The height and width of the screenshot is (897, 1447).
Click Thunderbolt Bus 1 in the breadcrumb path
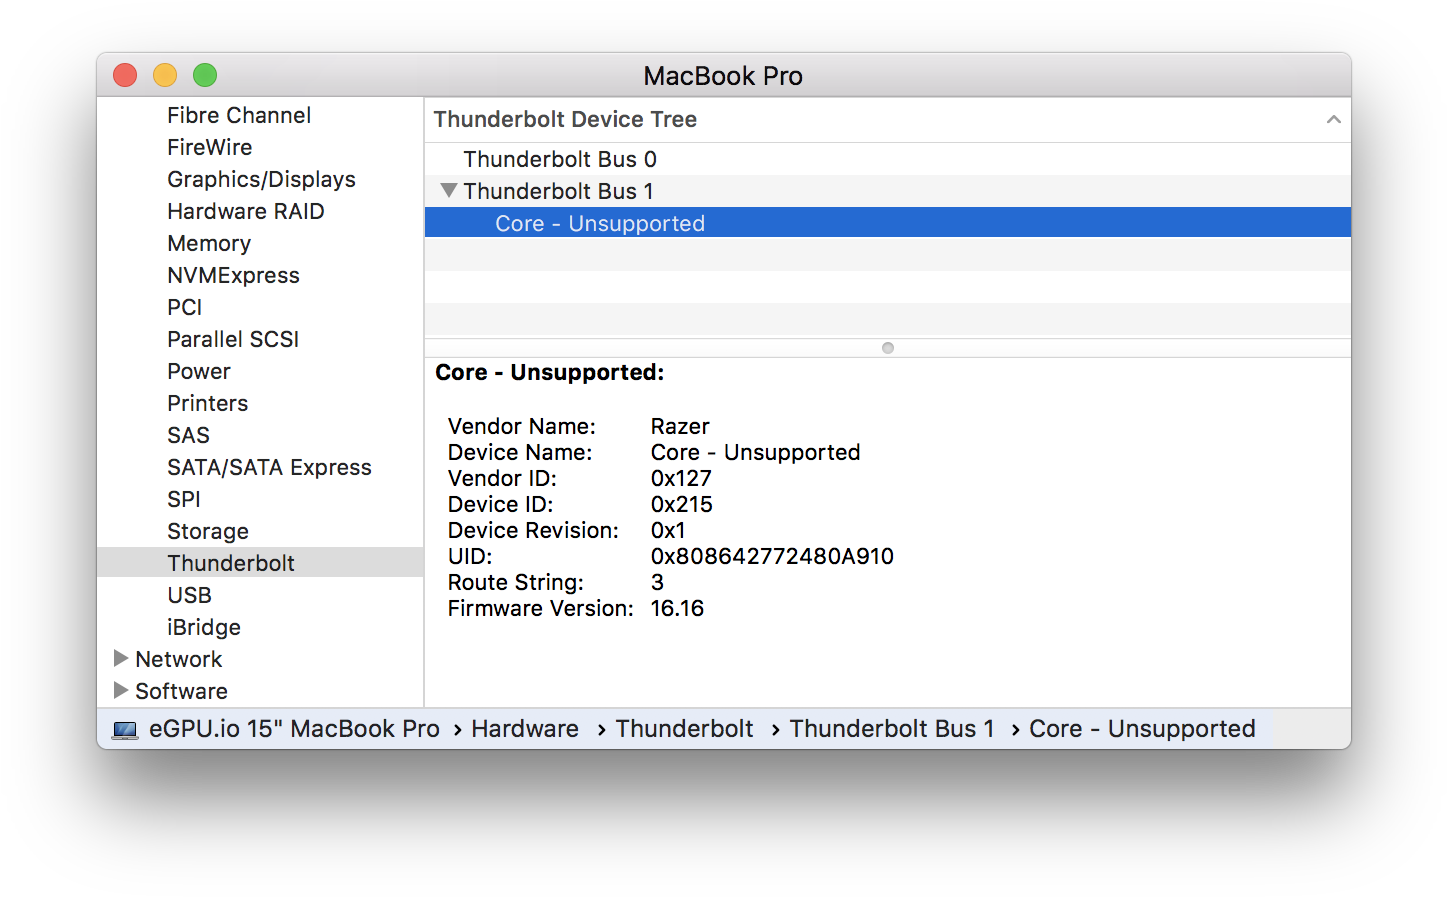[891, 729]
